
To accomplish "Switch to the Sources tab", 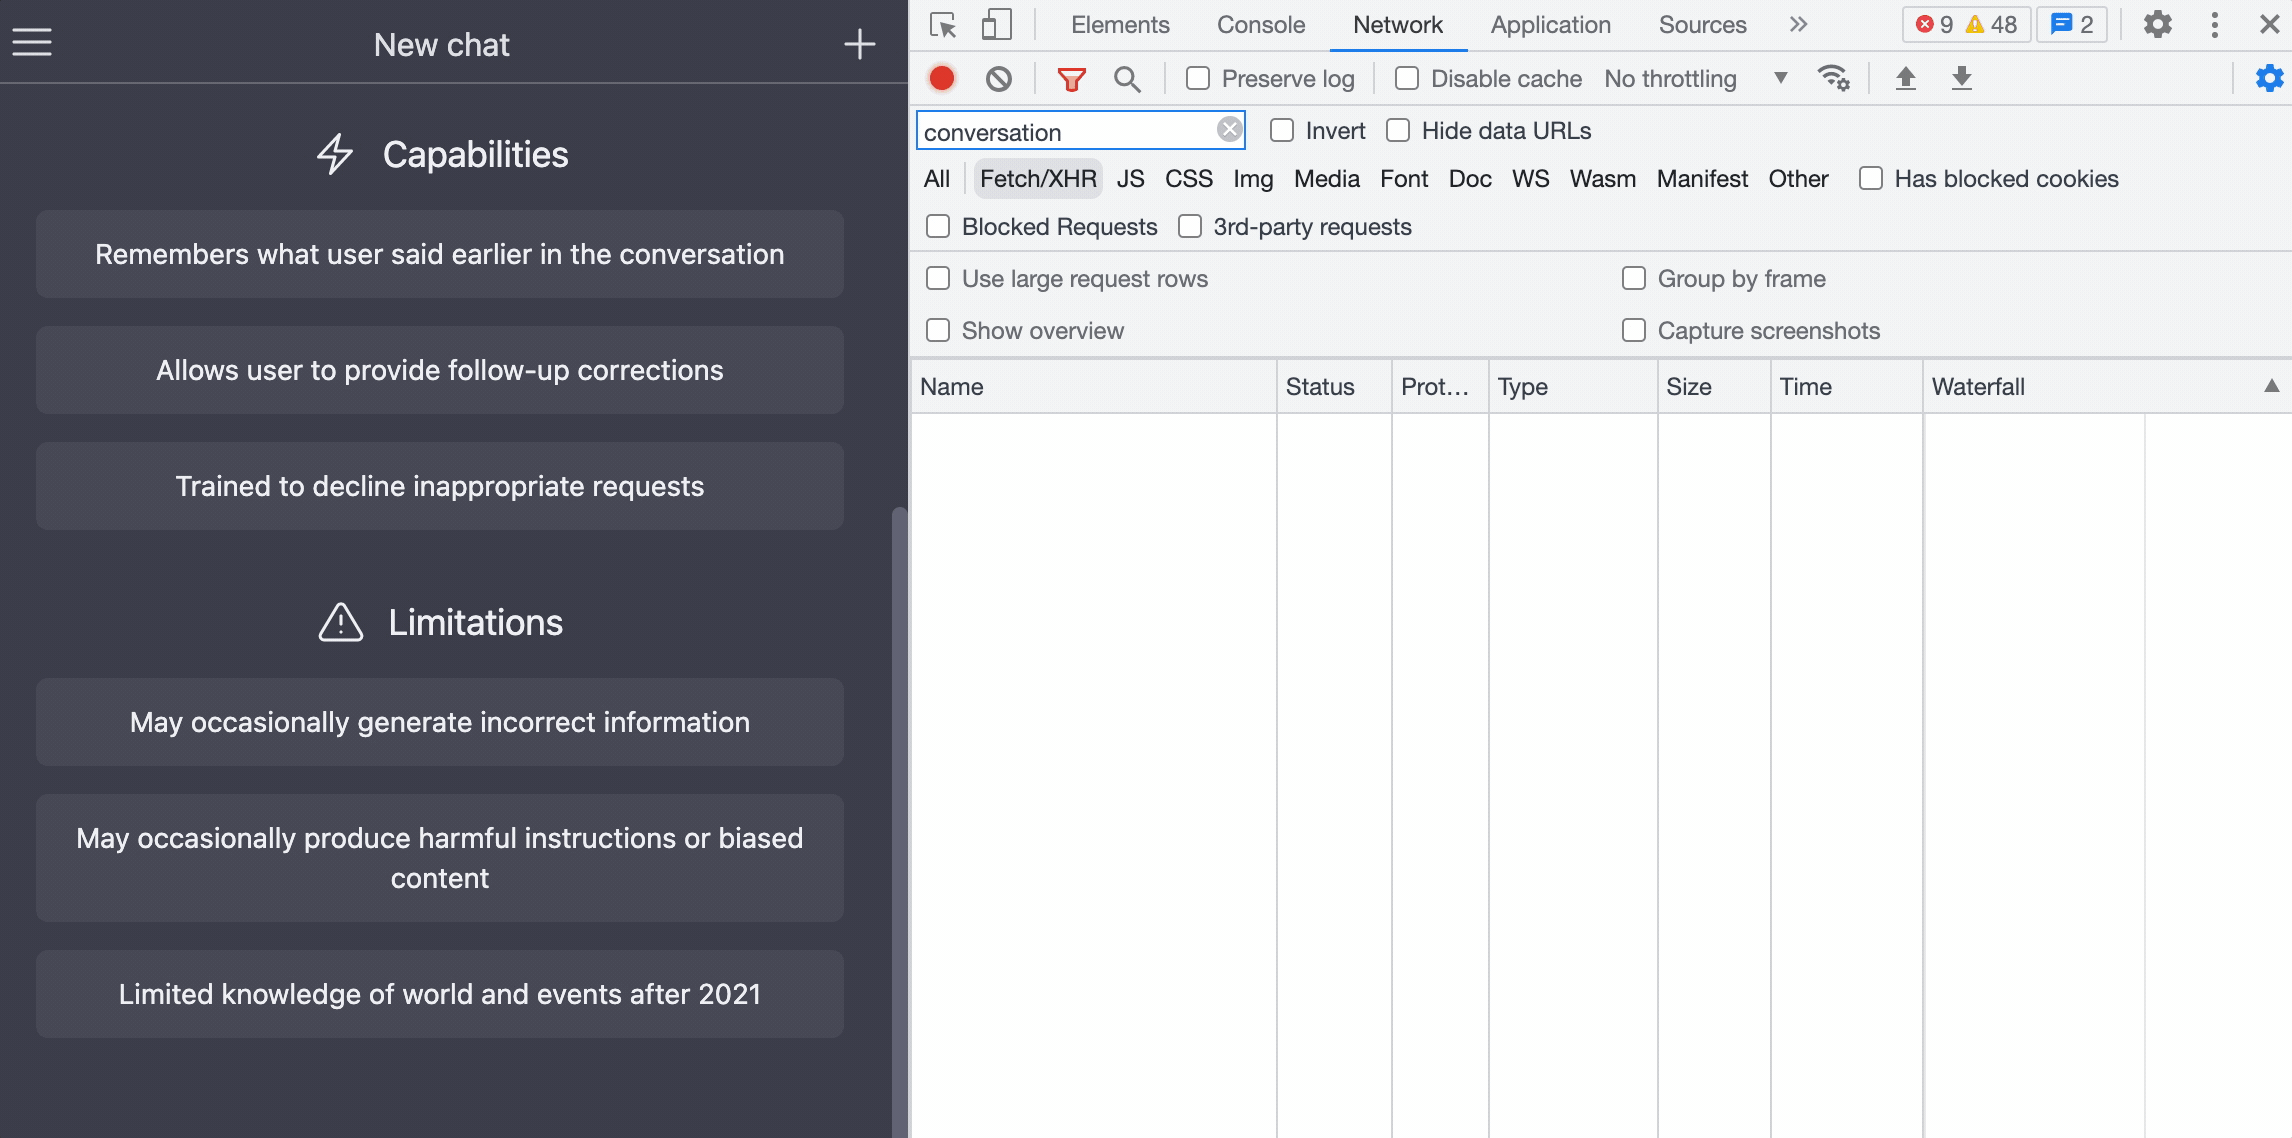I will click(1703, 25).
